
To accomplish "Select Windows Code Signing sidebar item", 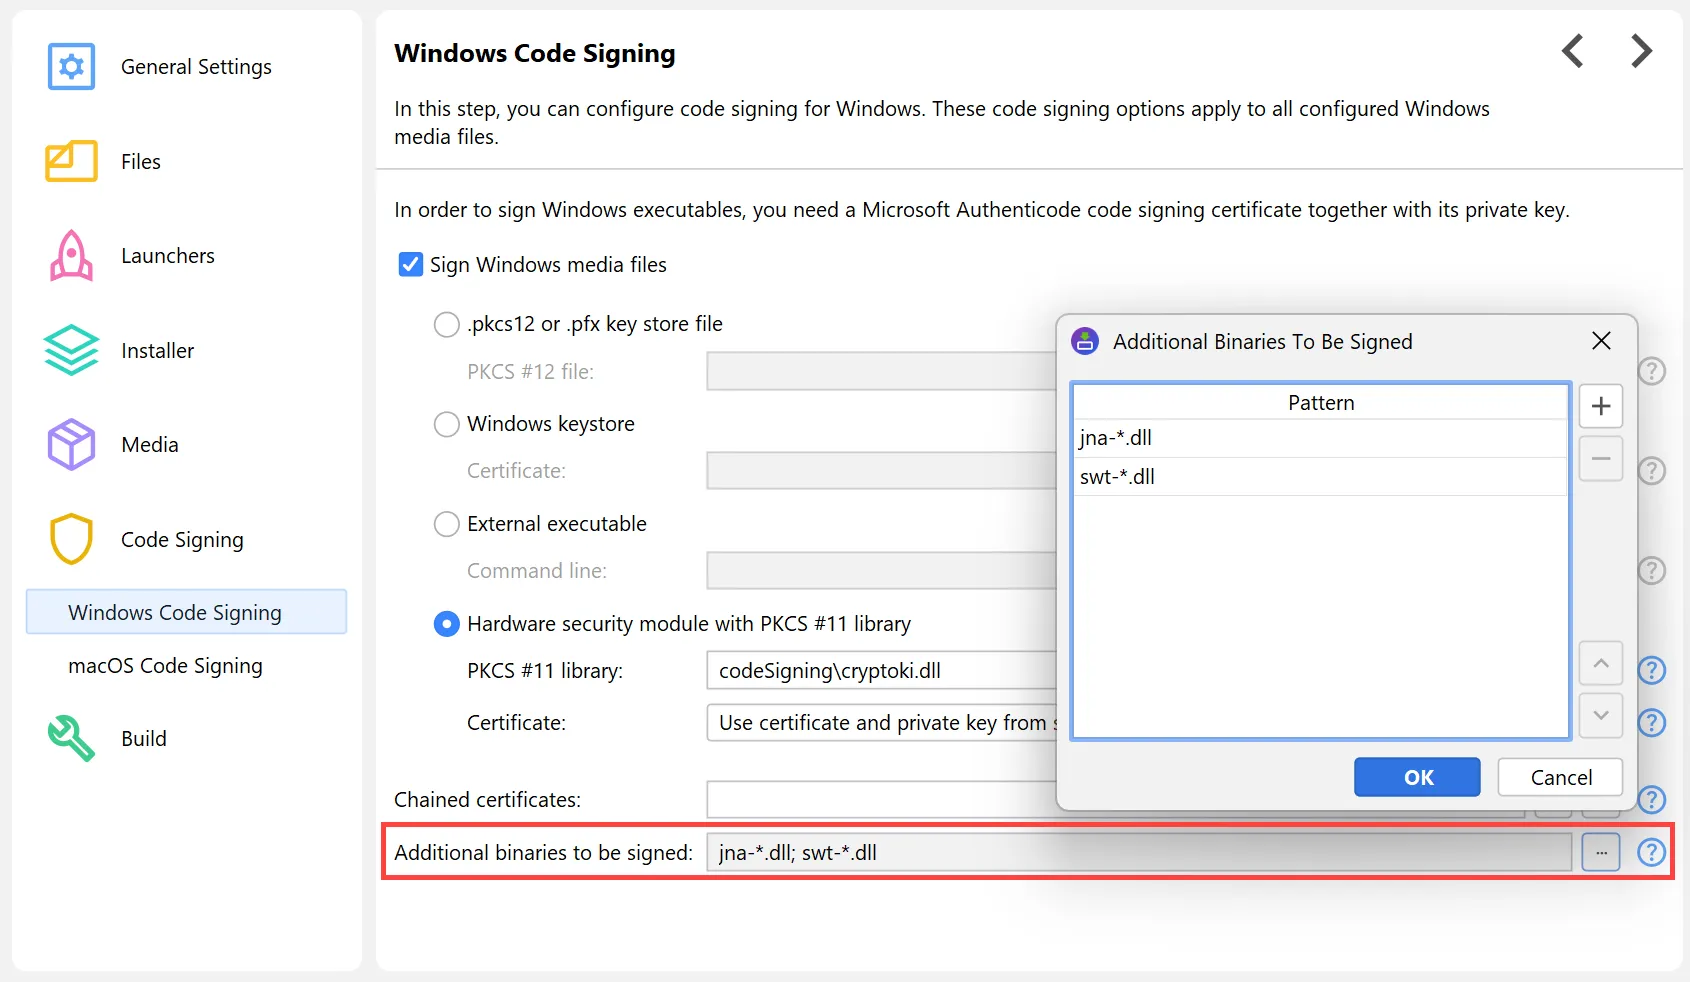I will point(175,612).
